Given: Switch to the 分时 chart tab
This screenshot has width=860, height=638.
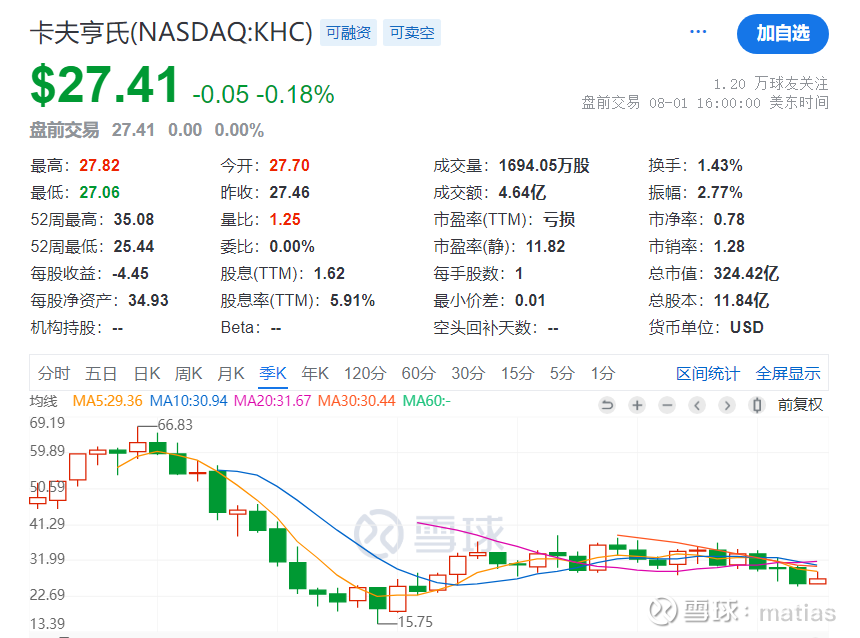Looking at the screenshot, I should (54, 374).
